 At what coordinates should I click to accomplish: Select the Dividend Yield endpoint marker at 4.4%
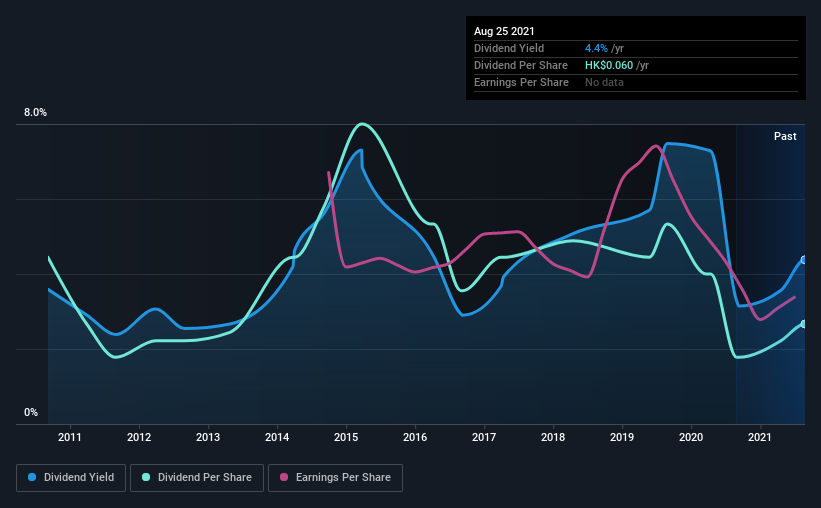coord(804,260)
